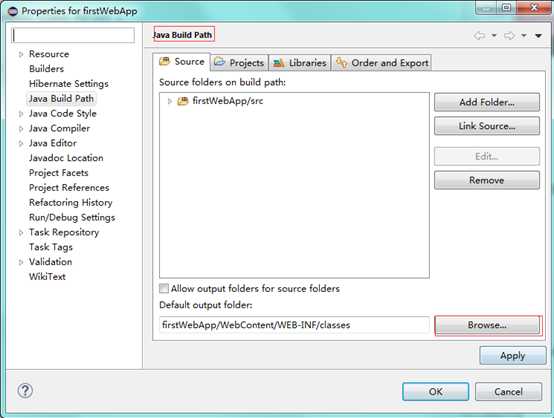The width and height of the screenshot is (554, 418).
Task: Select Javadoc Location tree item
Action: coord(66,158)
